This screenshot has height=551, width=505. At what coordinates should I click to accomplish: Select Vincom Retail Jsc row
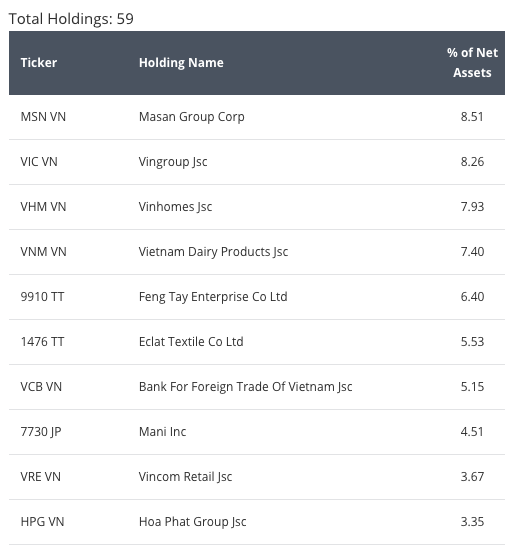[257, 477]
